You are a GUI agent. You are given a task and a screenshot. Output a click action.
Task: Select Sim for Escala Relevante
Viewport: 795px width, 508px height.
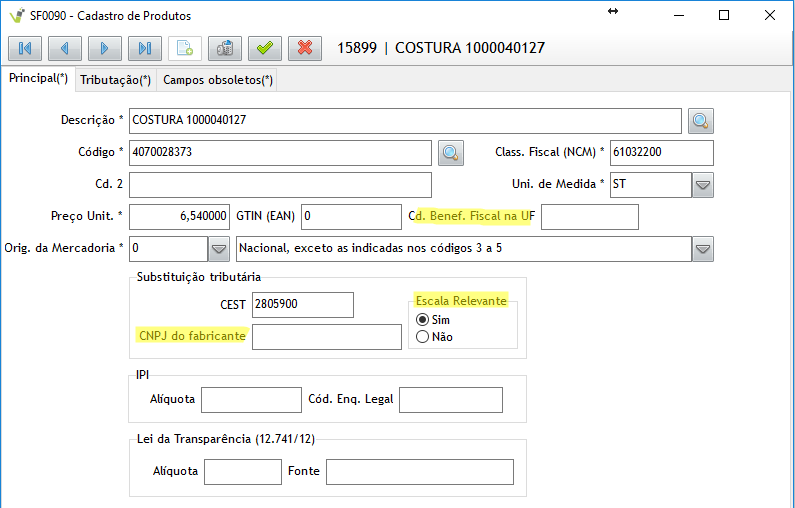click(x=422, y=319)
